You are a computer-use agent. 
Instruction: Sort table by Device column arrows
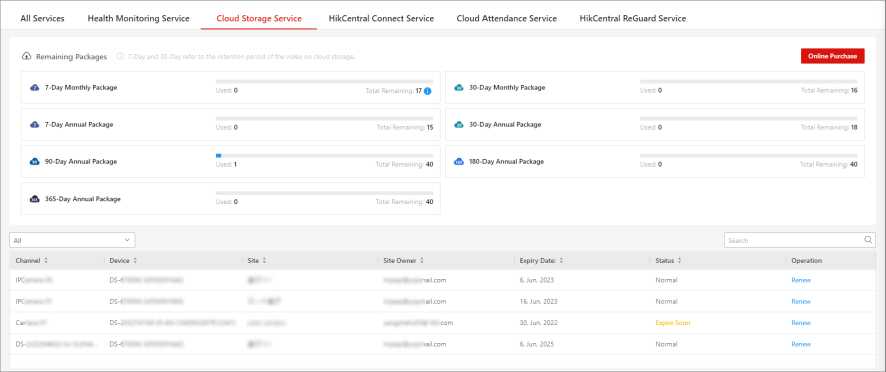[135, 261]
